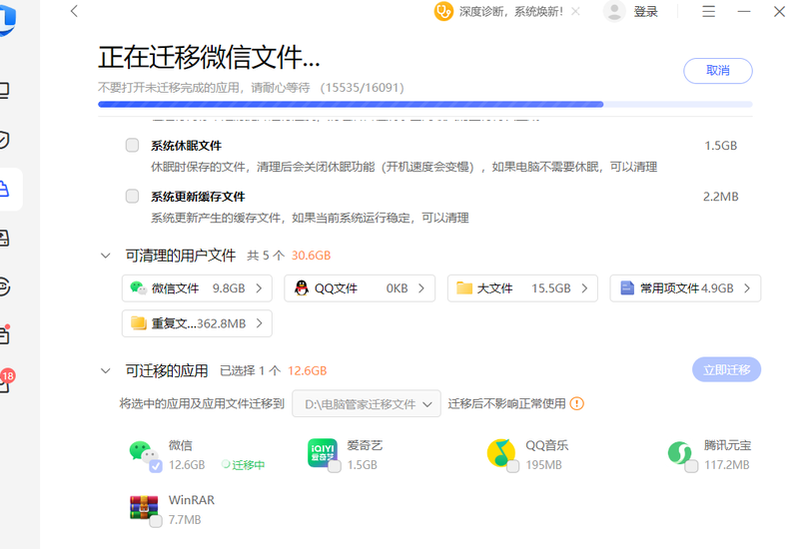The width and height of the screenshot is (799, 549).
Task: Click the 2.2MB size of 系统更新缓存文件
Action: click(721, 197)
